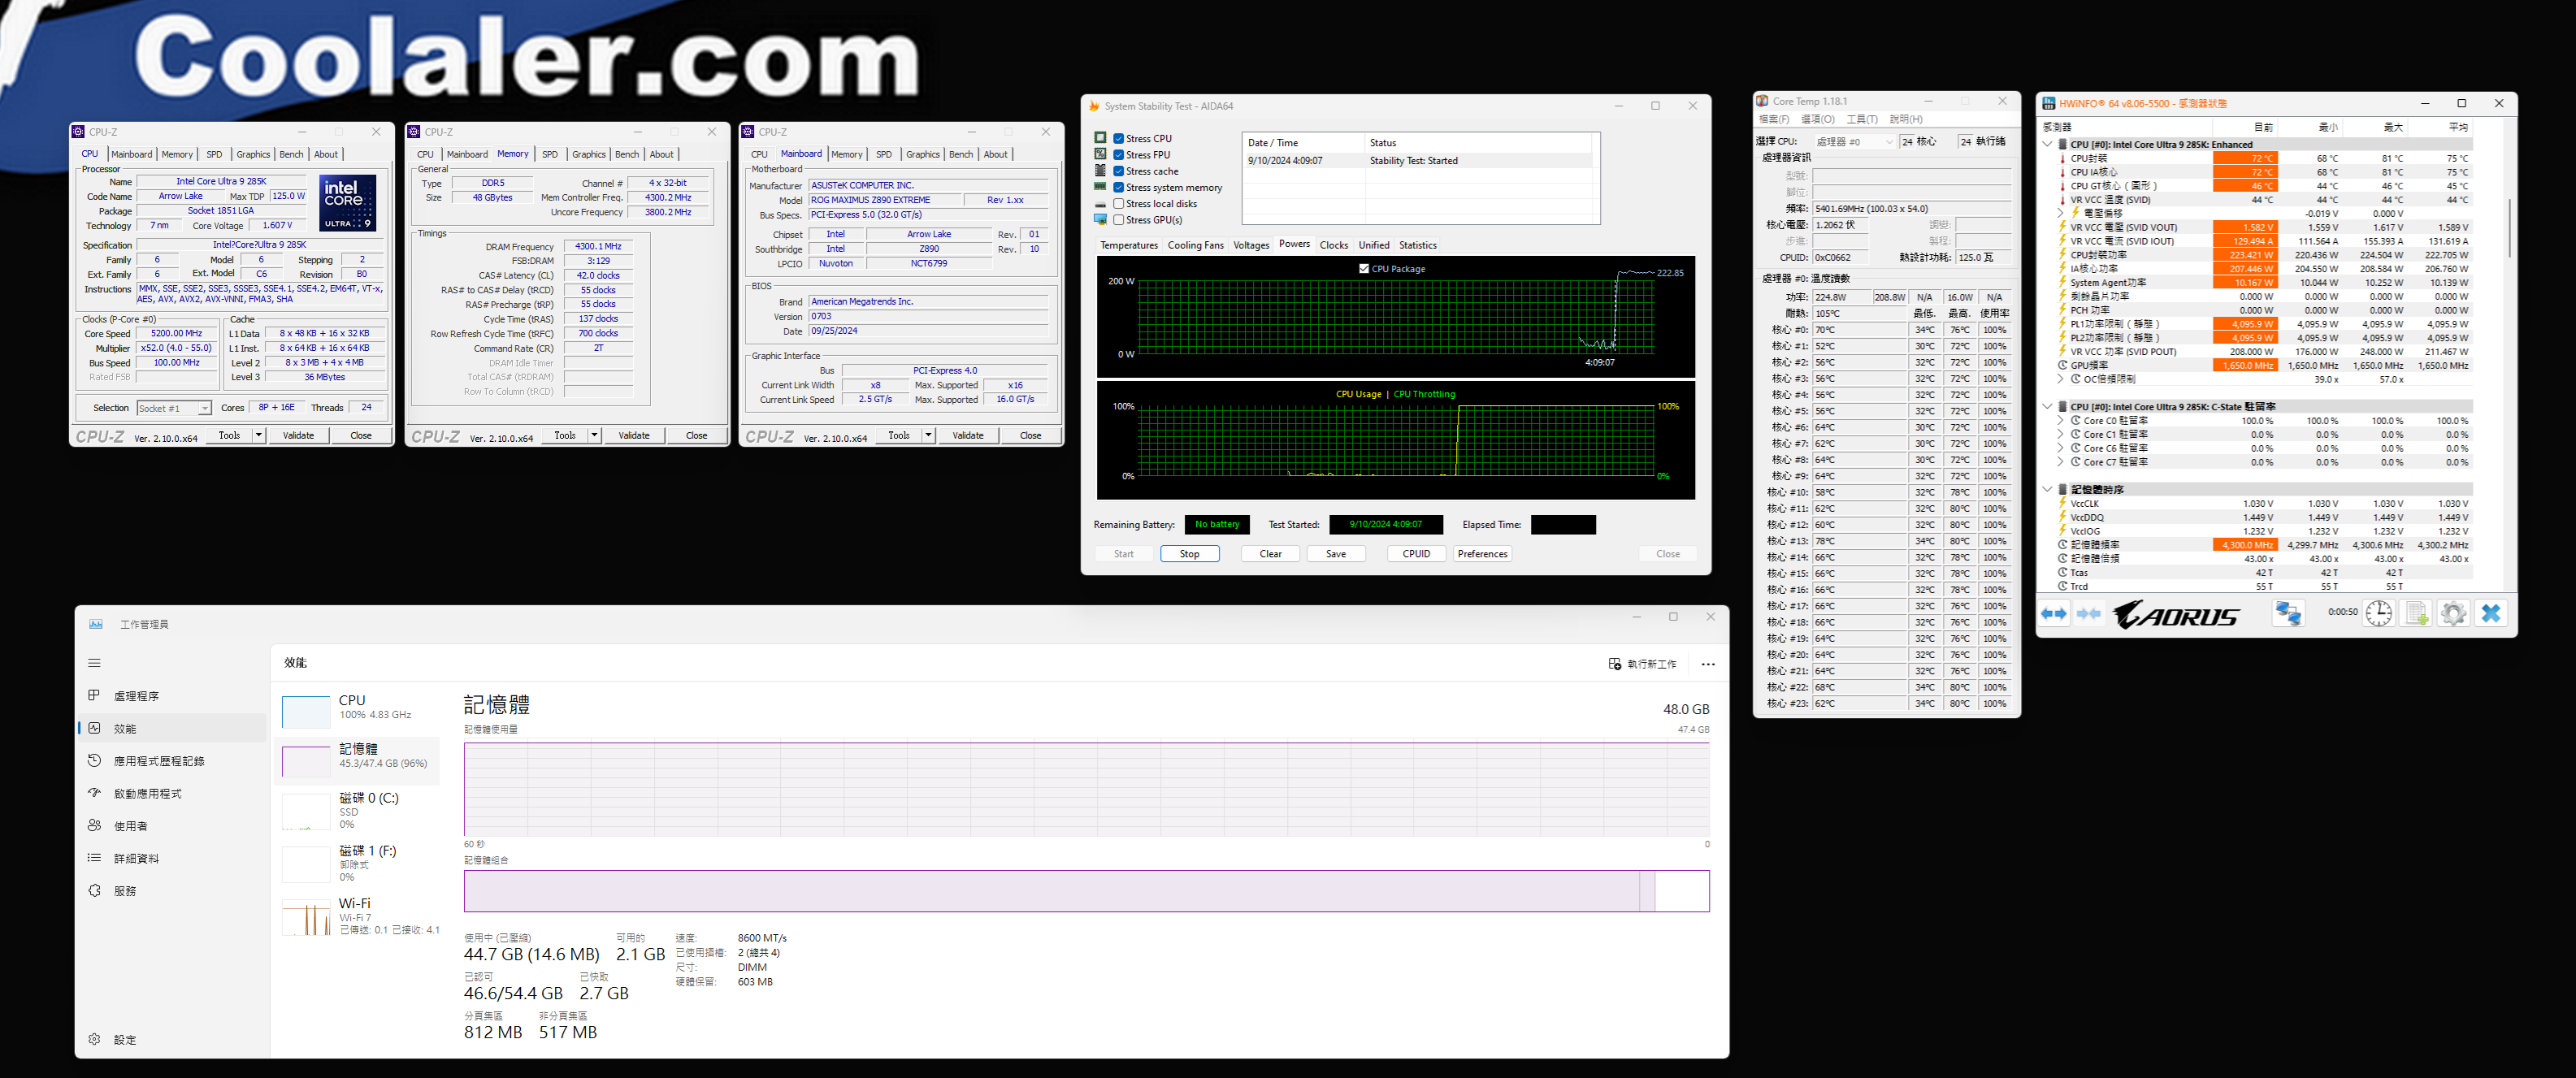This screenshot has width=2576, height=1078.
Task: Click HWiNFO blue X close-sensors icon
Action: tap(2491, 613)
